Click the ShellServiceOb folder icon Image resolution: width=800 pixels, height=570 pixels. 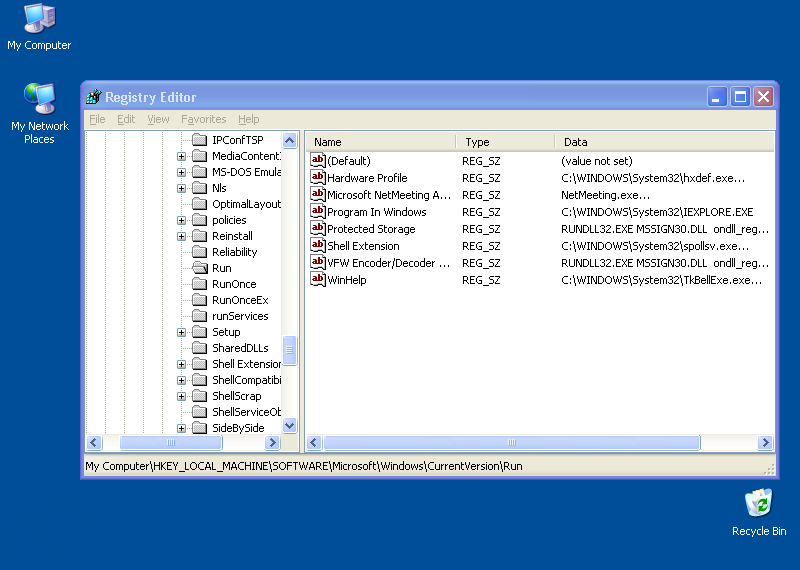tap(199, 412)
